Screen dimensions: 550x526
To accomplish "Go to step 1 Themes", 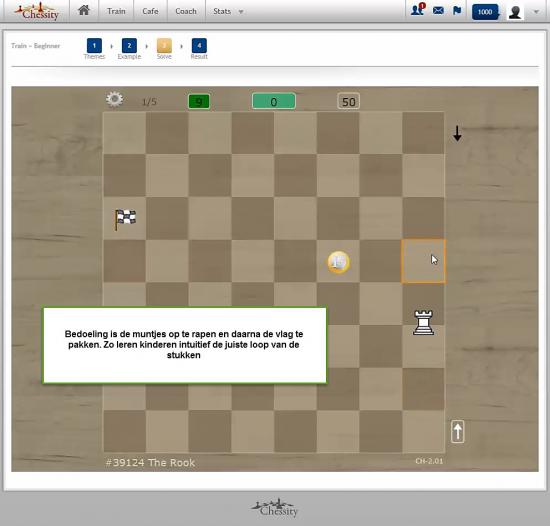I will [x=94, y=49].
